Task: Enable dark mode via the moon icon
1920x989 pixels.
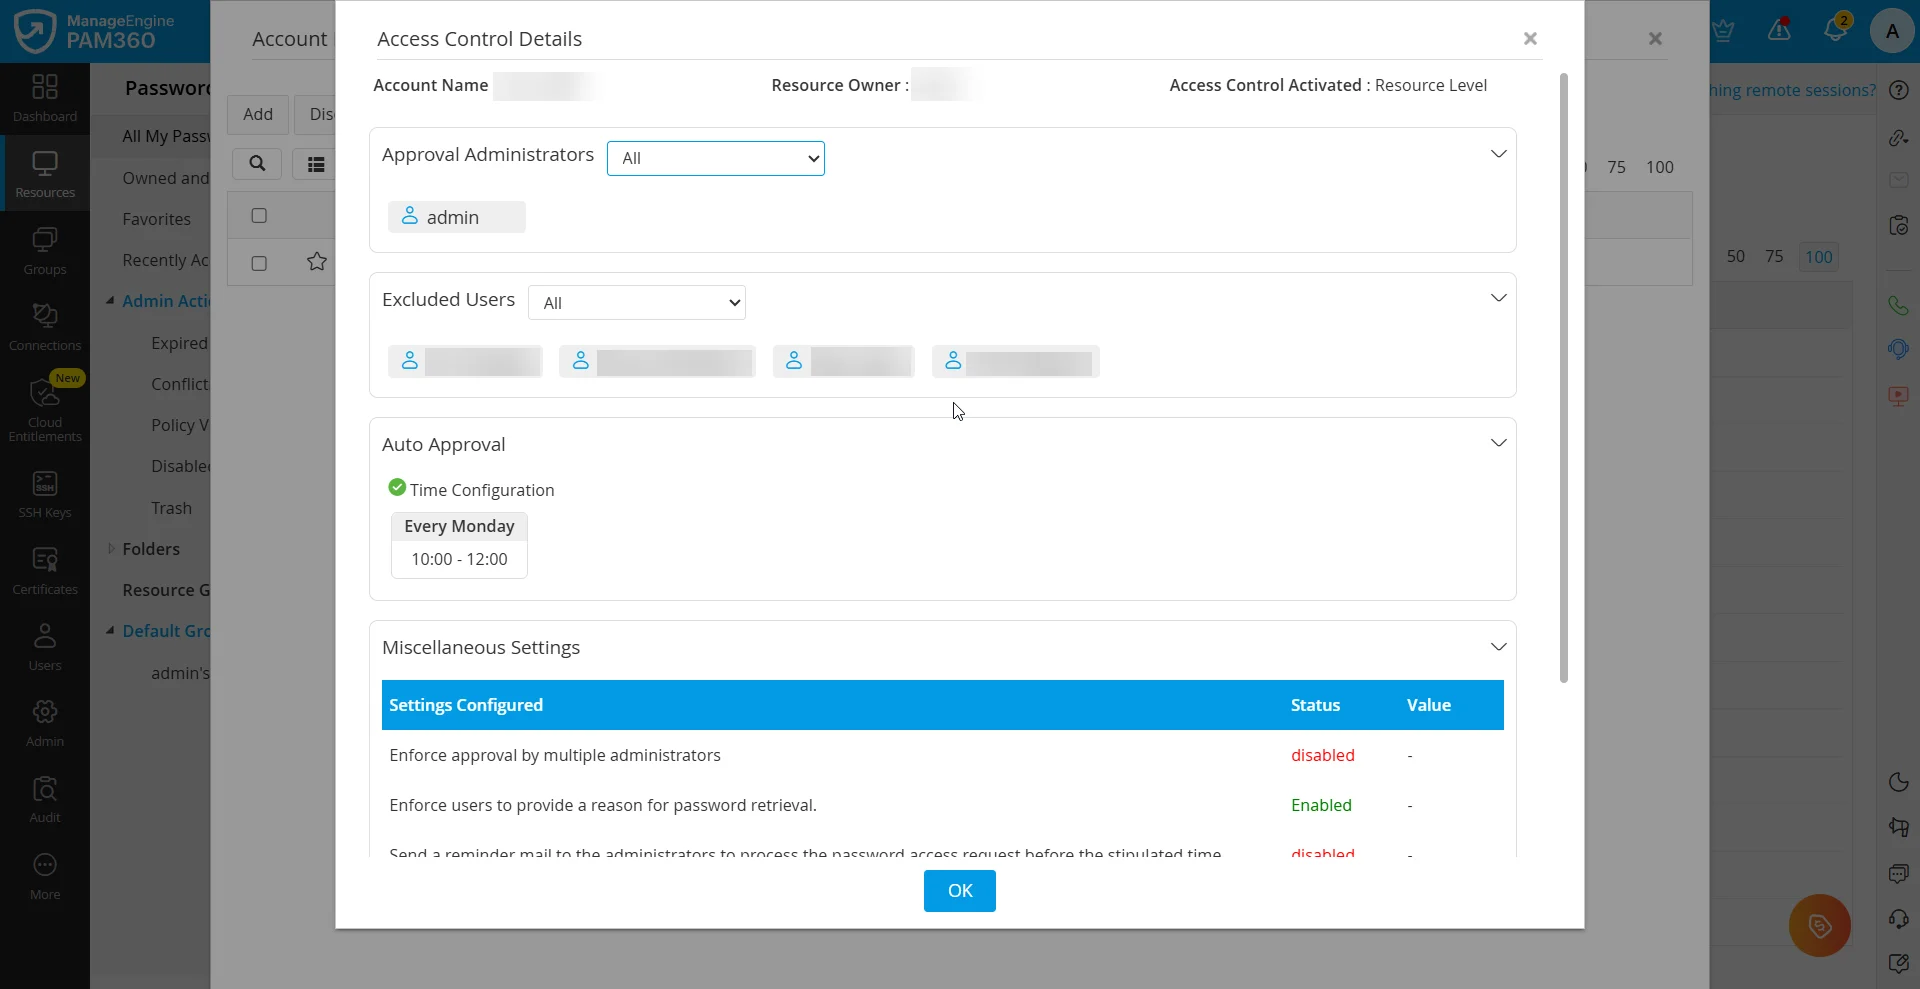Action: click(x=1898, y=781)
